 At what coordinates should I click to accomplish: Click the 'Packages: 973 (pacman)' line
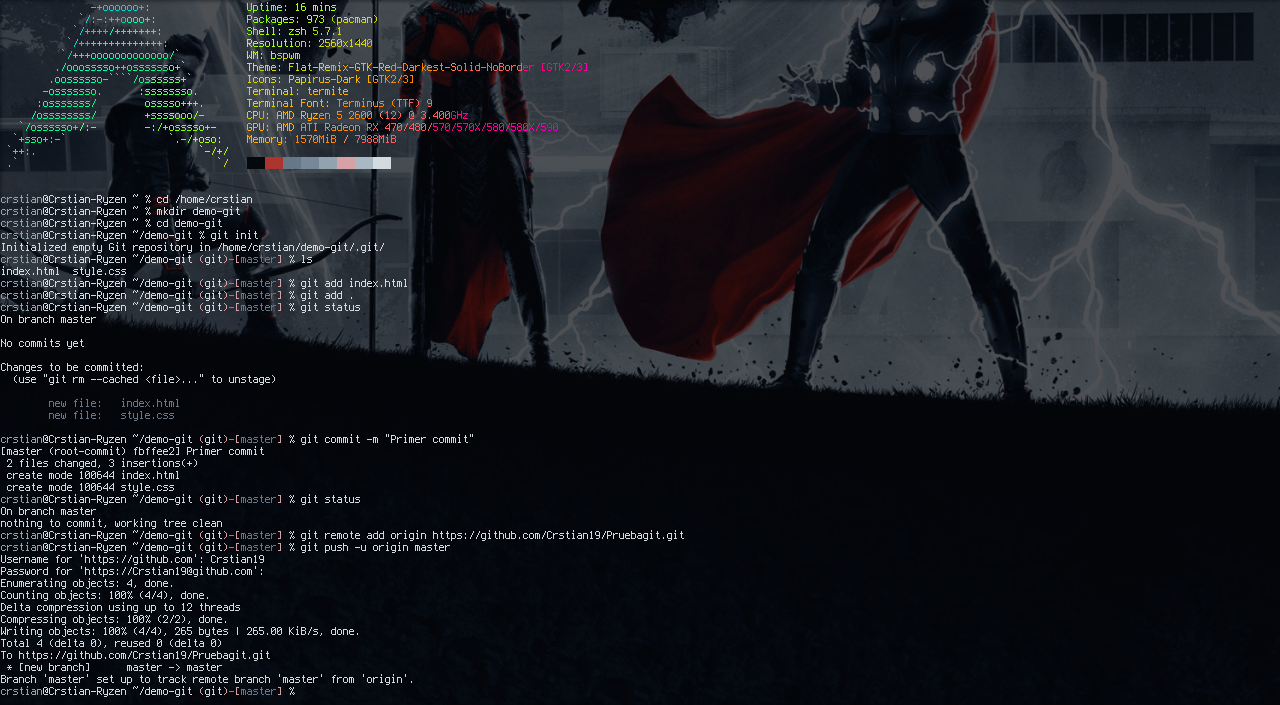[x=312, y=20]
